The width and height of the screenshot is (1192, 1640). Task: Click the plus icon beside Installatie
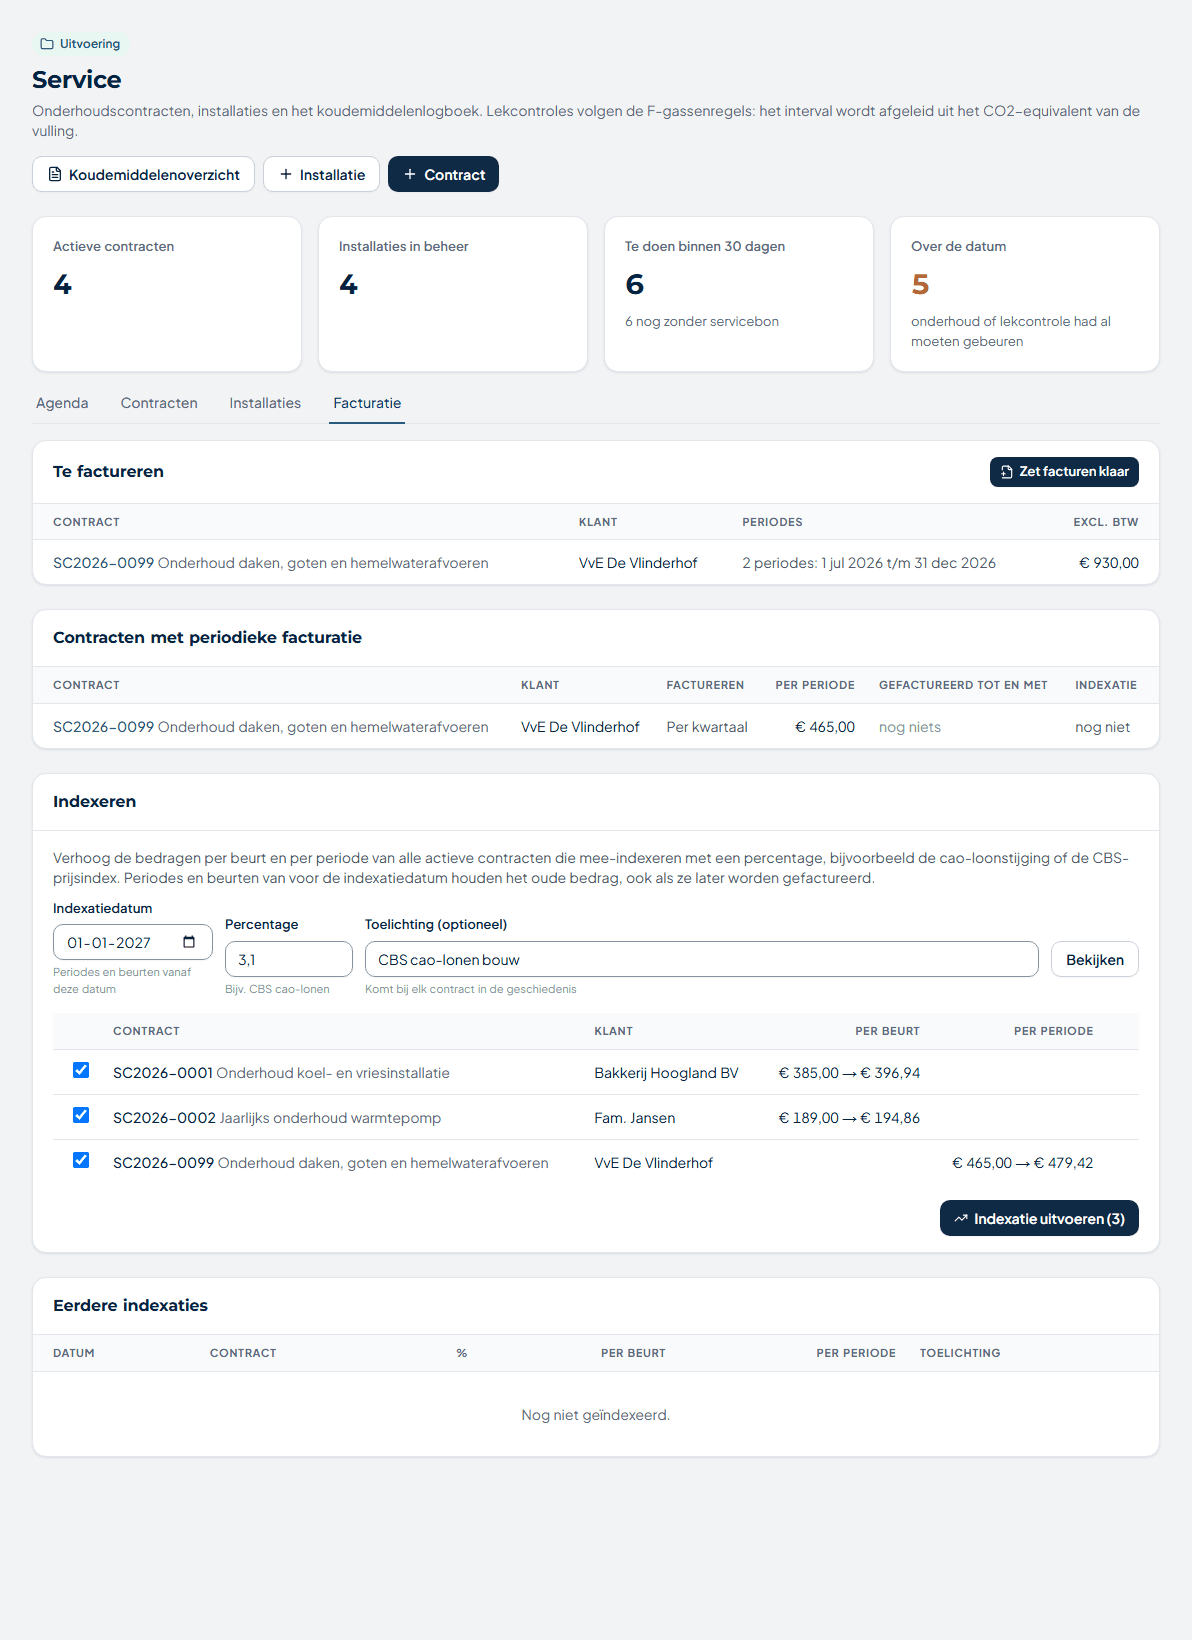click(286, 174)
